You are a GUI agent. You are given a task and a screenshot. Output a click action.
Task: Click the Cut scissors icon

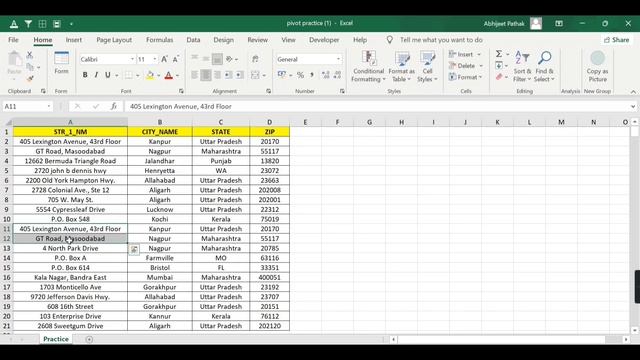pyautogui.click(x=30, y=54)
